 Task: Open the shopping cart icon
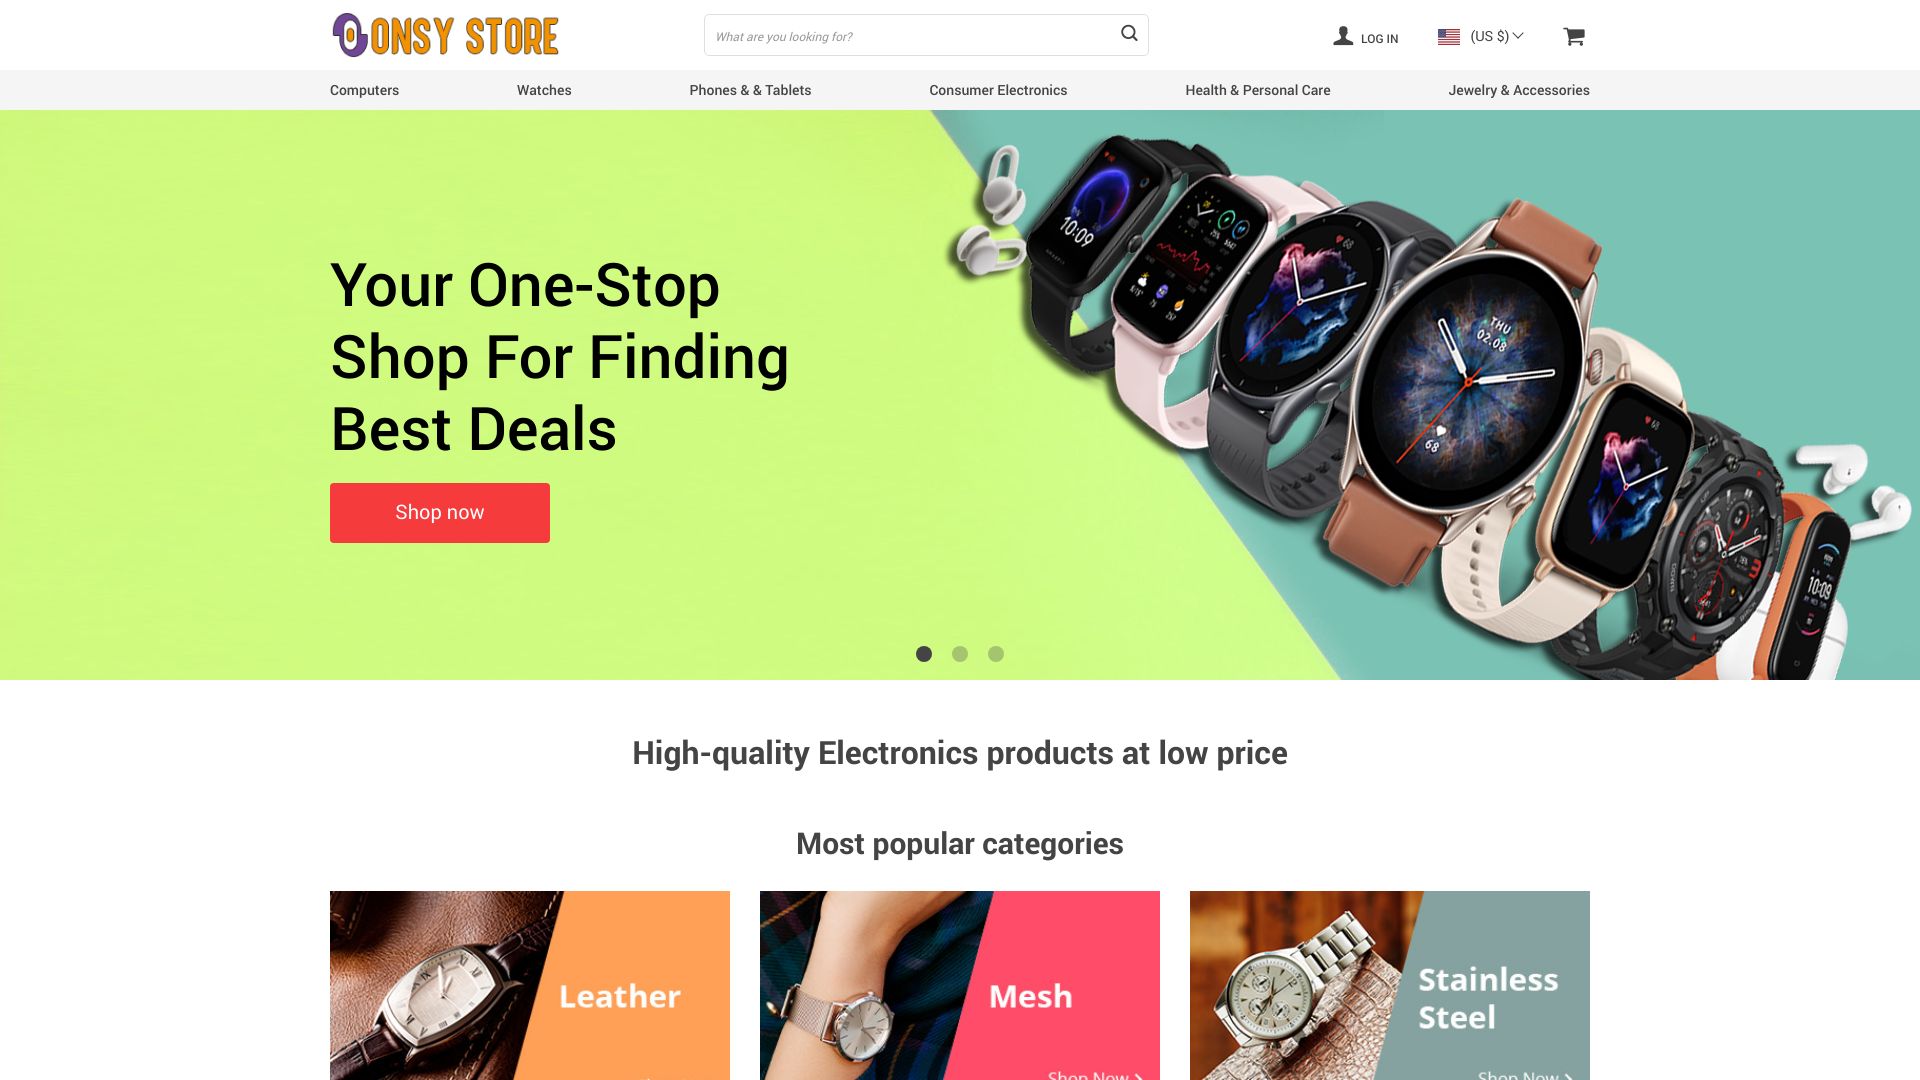tap(1574, 36)
